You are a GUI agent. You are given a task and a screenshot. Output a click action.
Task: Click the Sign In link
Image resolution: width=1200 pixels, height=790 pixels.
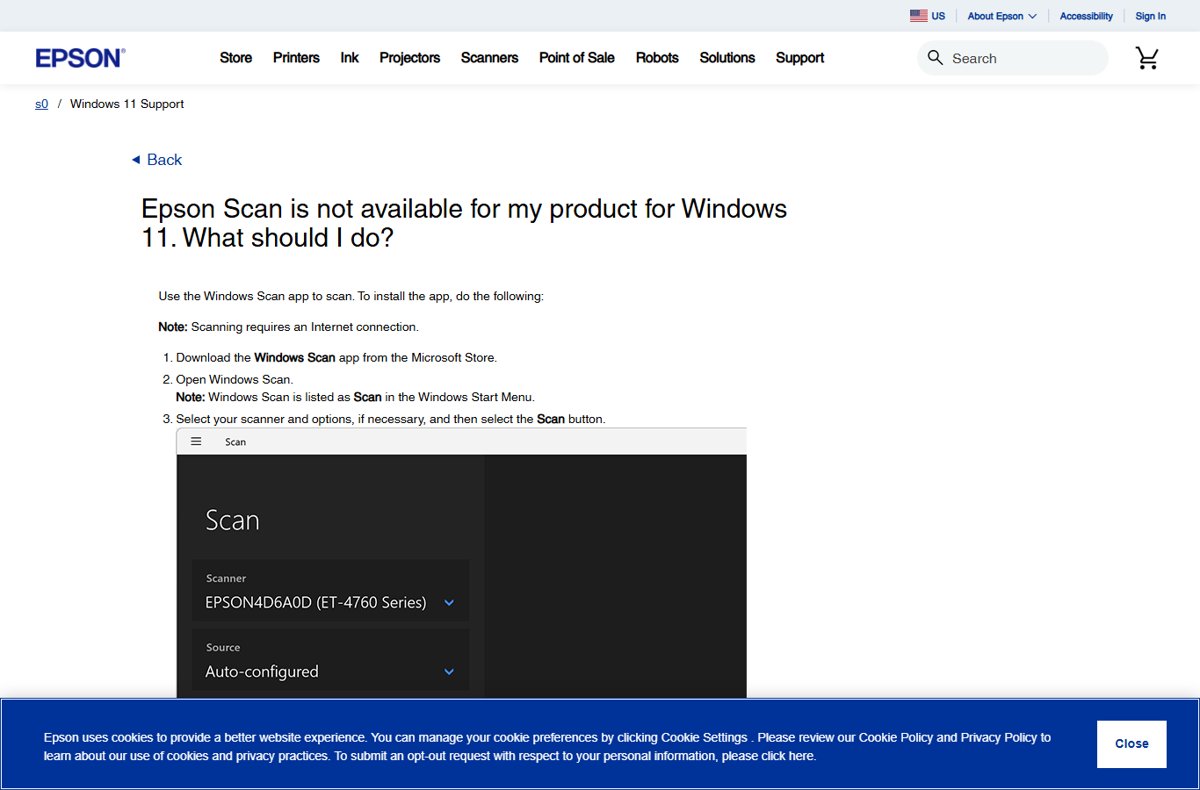pyautogui.click(x=1150, y=16)
